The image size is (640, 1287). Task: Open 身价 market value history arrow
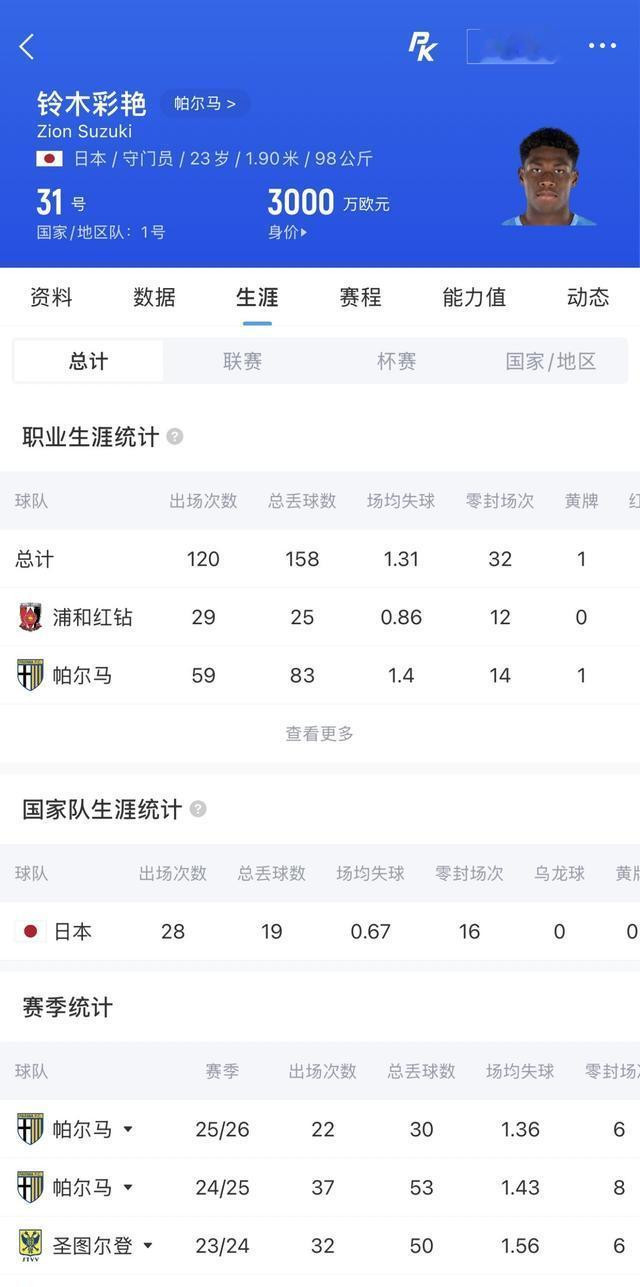pos(288,232)
